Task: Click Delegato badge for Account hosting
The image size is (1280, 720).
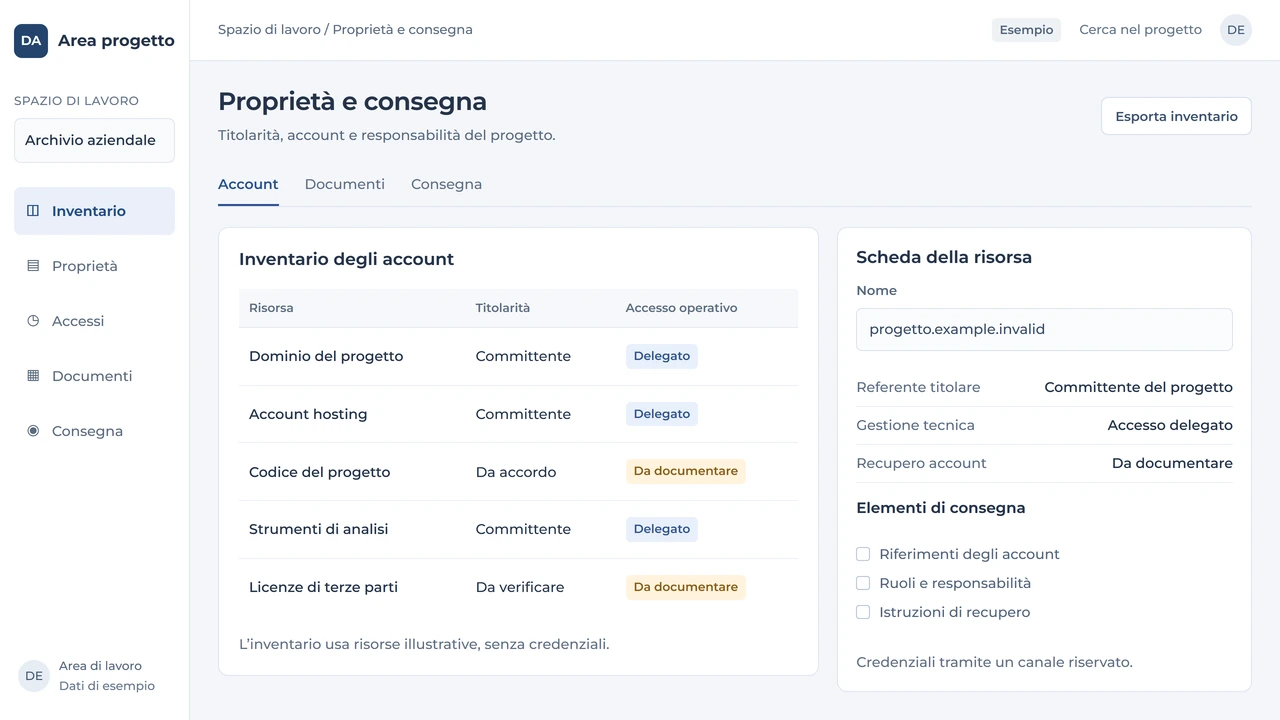Action: 662,414
